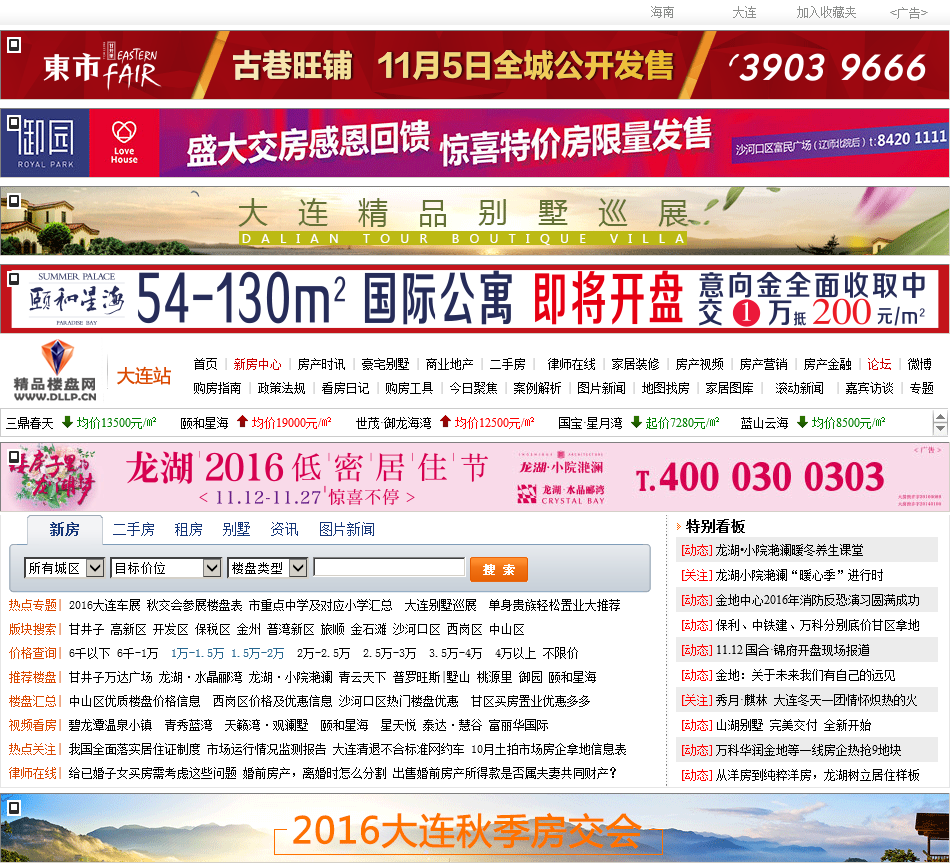Click the square icon on the villa tour banner

click(14, 201)
